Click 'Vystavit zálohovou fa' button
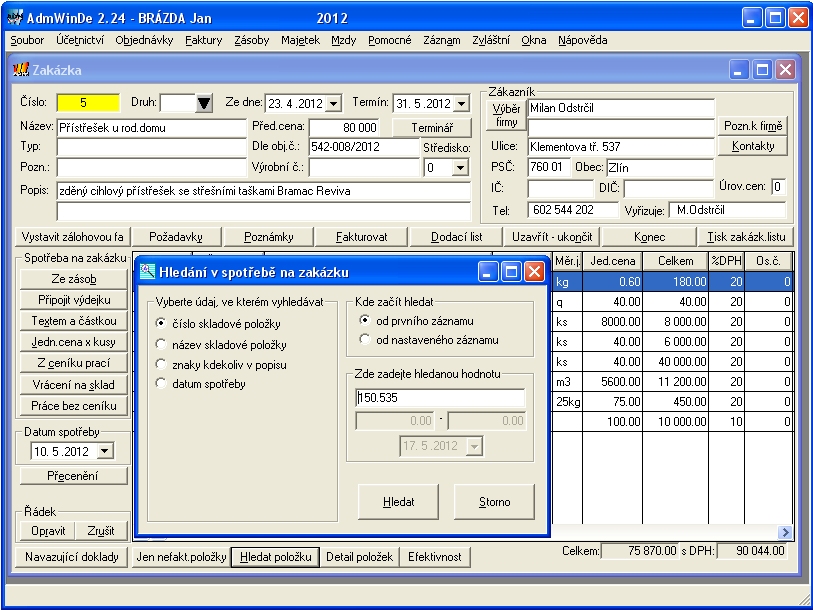 point(73,237)
